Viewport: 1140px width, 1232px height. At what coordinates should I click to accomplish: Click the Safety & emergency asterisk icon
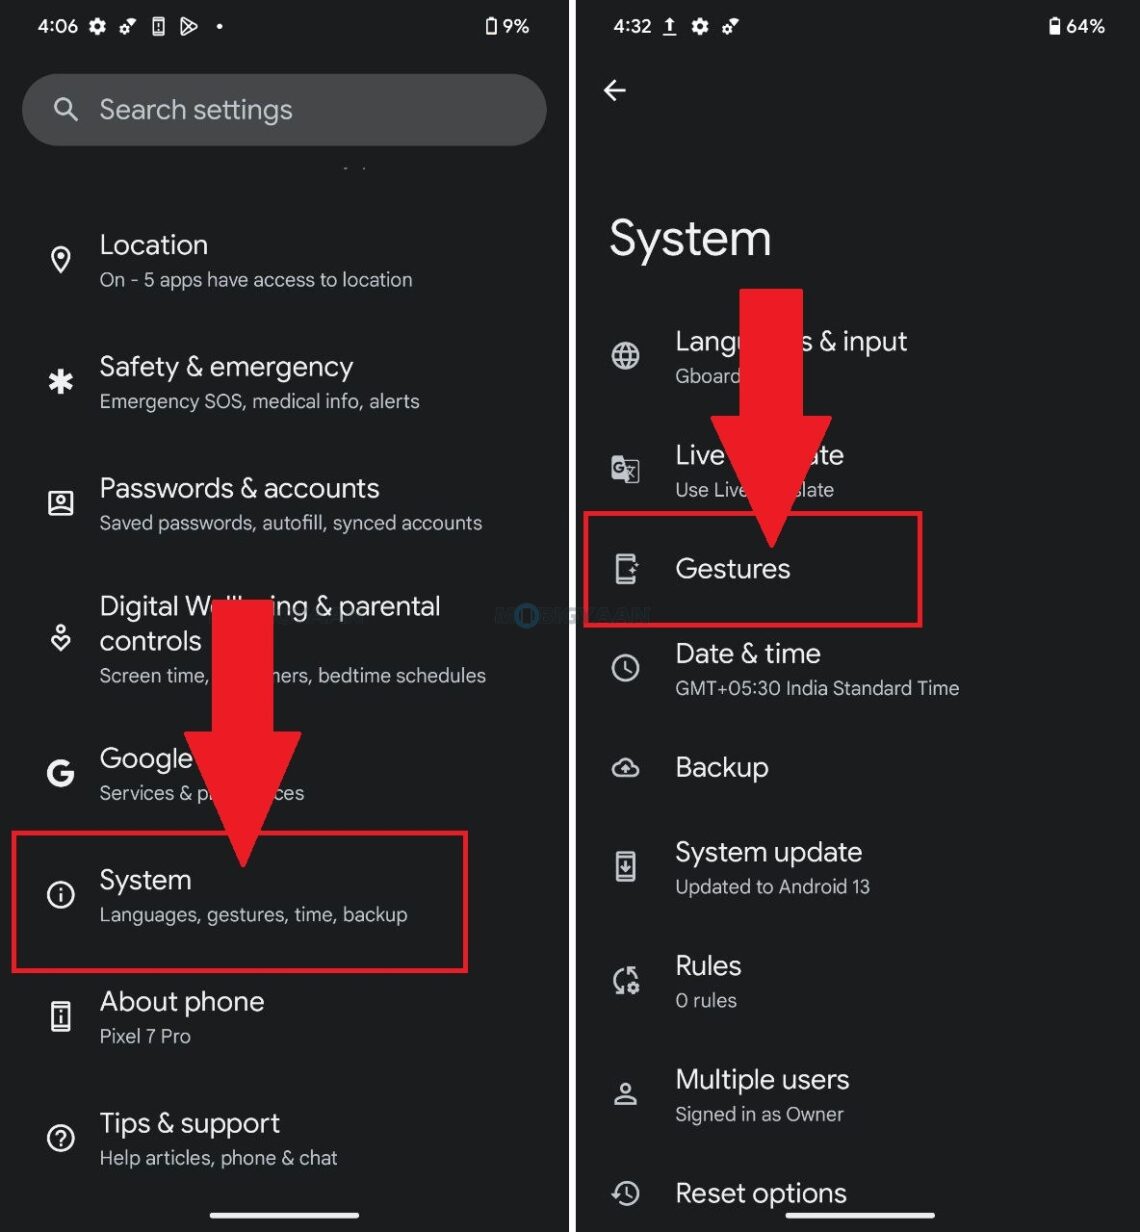point(61,382)
